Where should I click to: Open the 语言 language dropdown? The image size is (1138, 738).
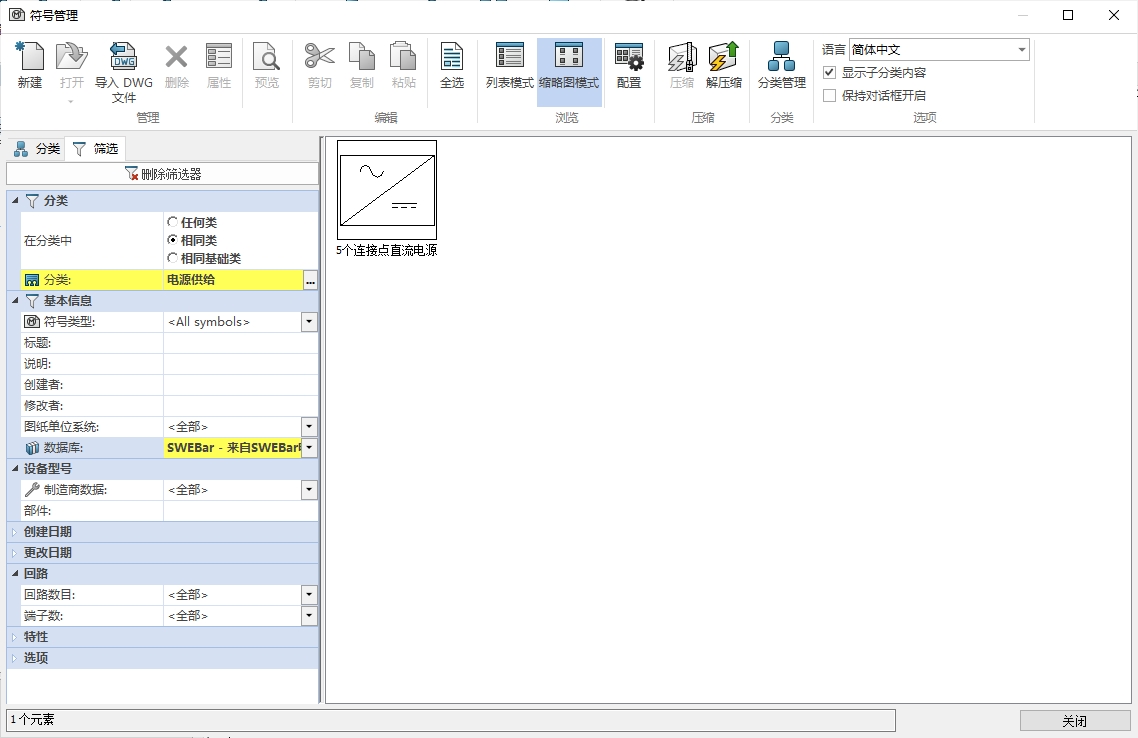[1021, 50]
